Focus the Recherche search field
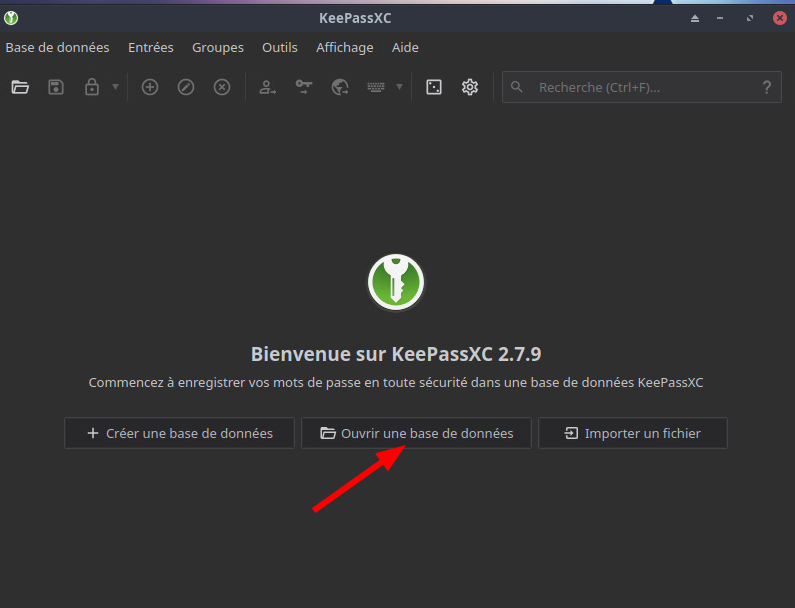795x608 pixels. pos(640,87)
